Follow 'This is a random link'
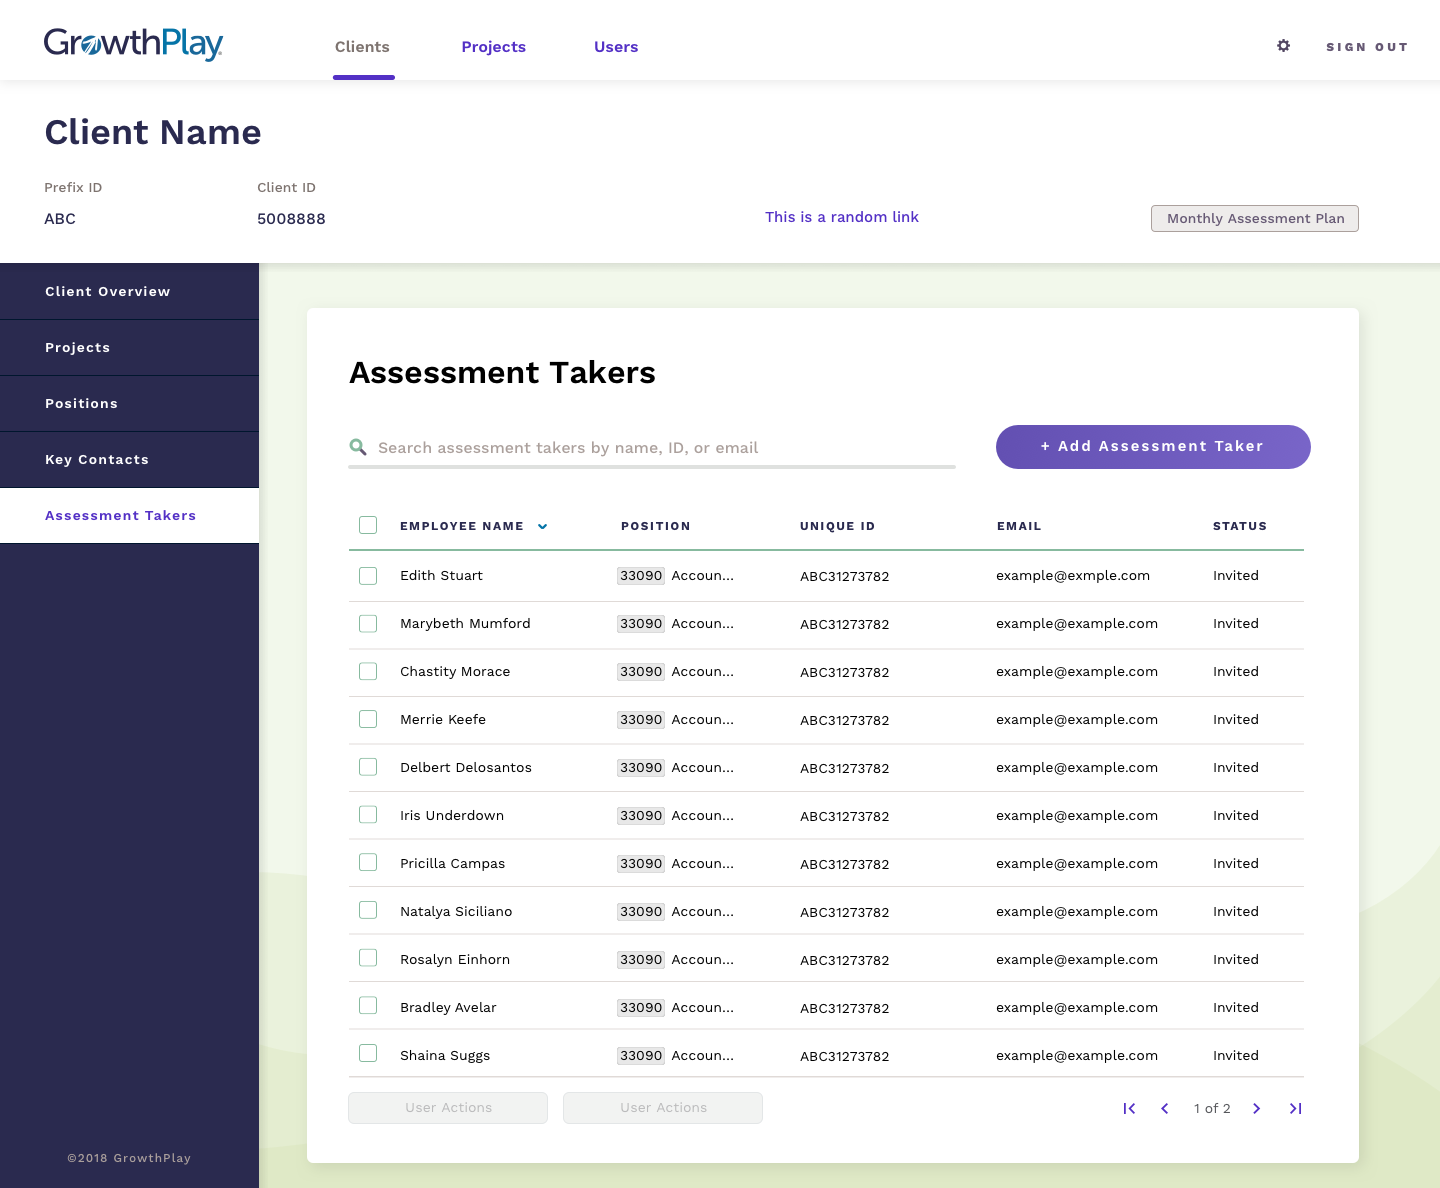1440x1188 pixels. [842, 217]
